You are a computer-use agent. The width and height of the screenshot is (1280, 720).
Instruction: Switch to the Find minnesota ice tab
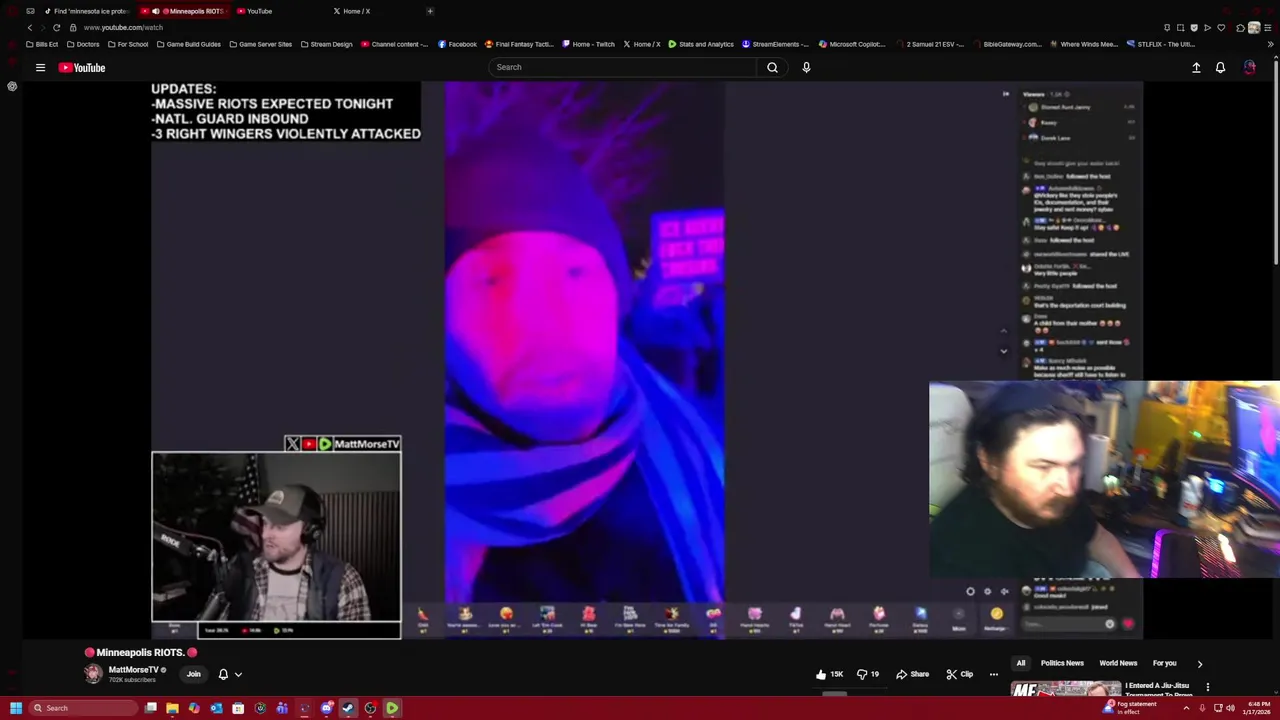tap(88, 11)
